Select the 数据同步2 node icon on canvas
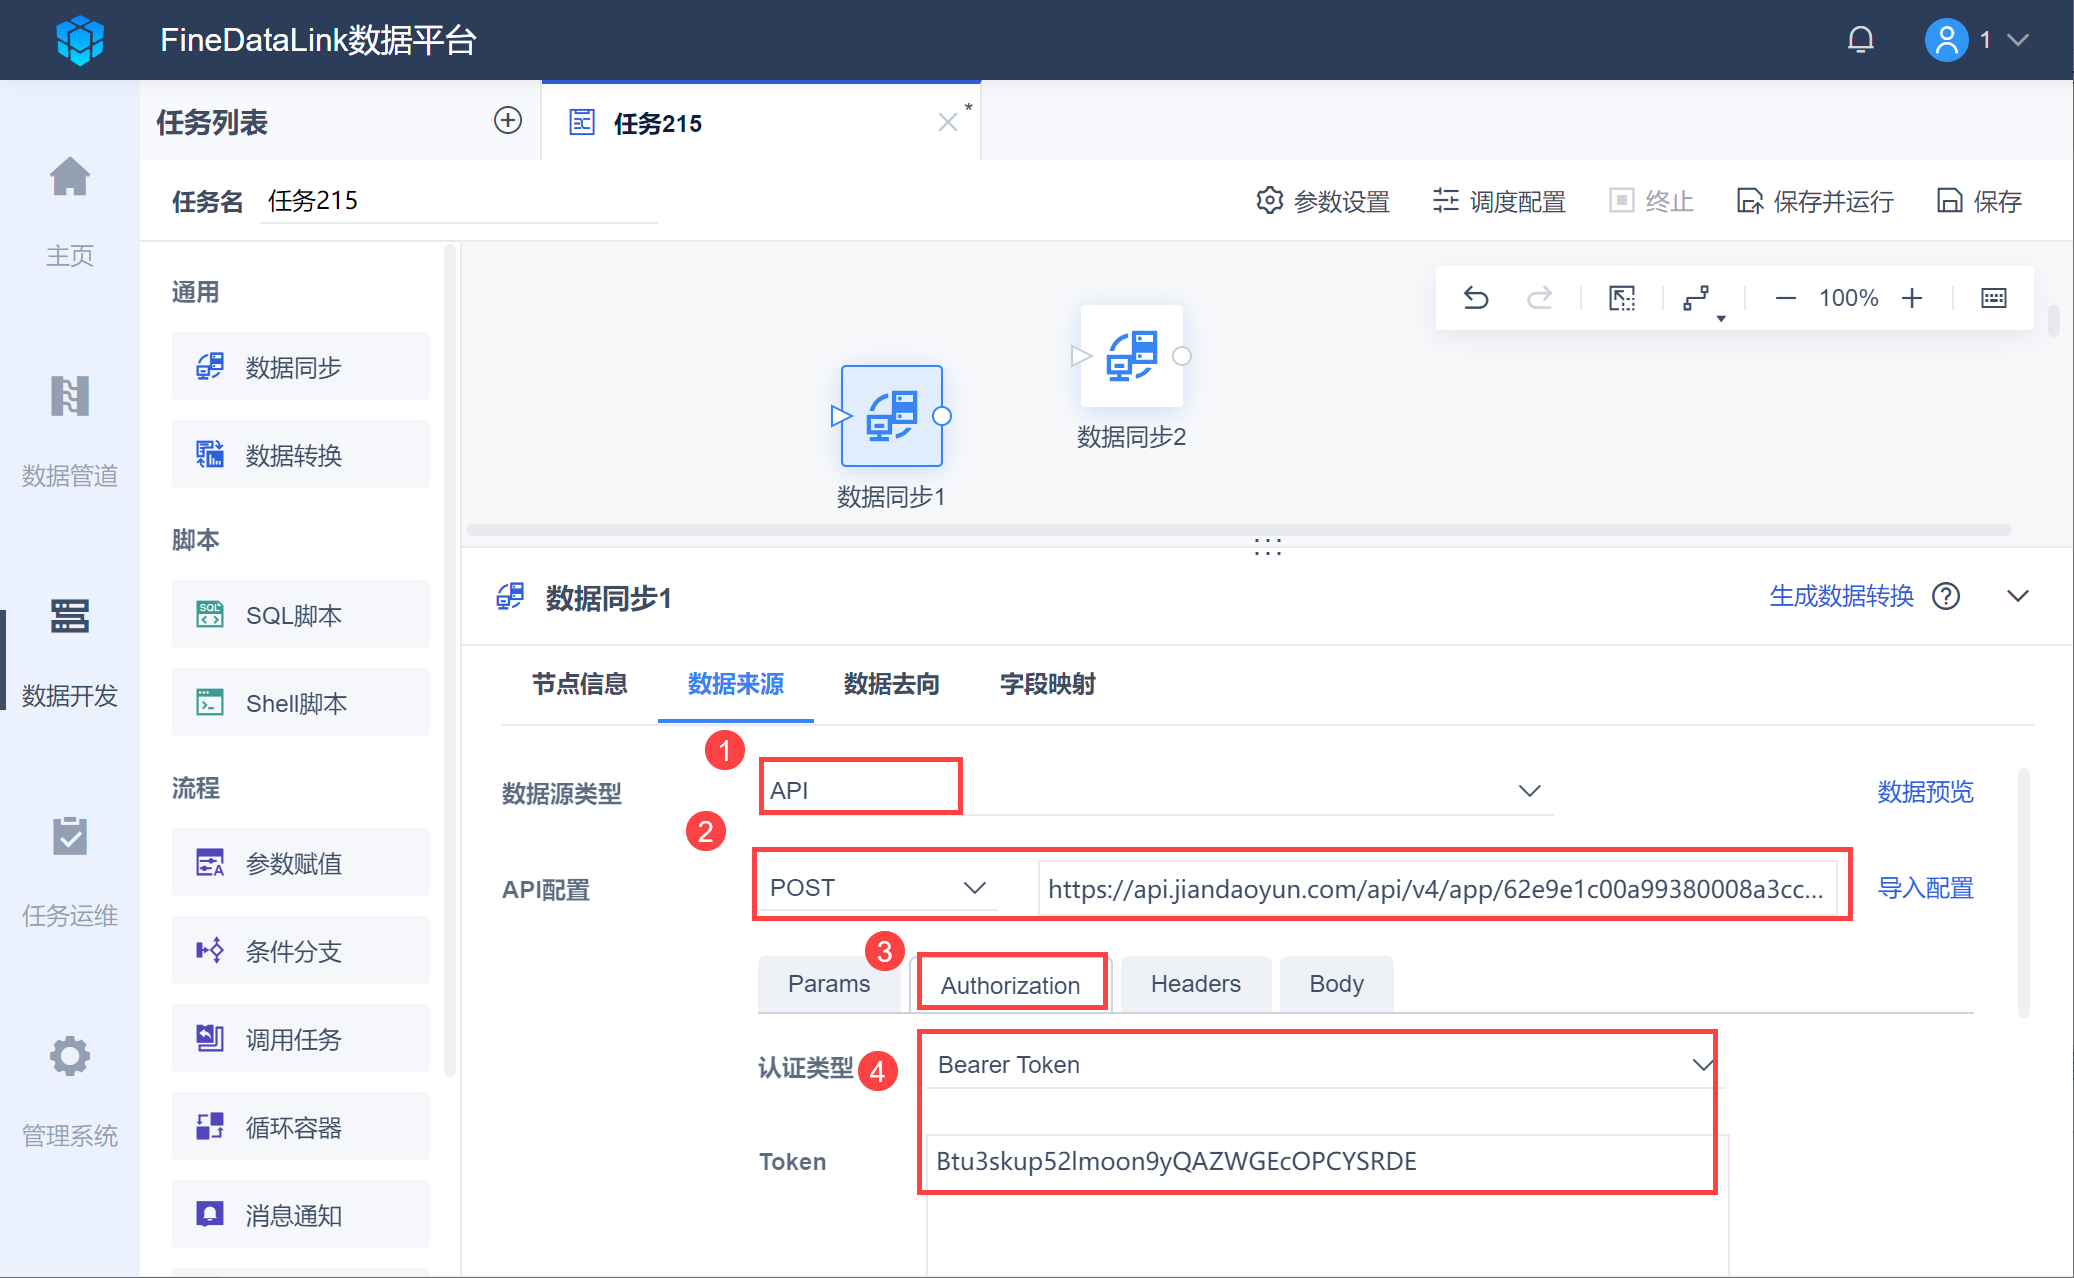Viewport: 2074px width, 1278px height. point(1132,356)
